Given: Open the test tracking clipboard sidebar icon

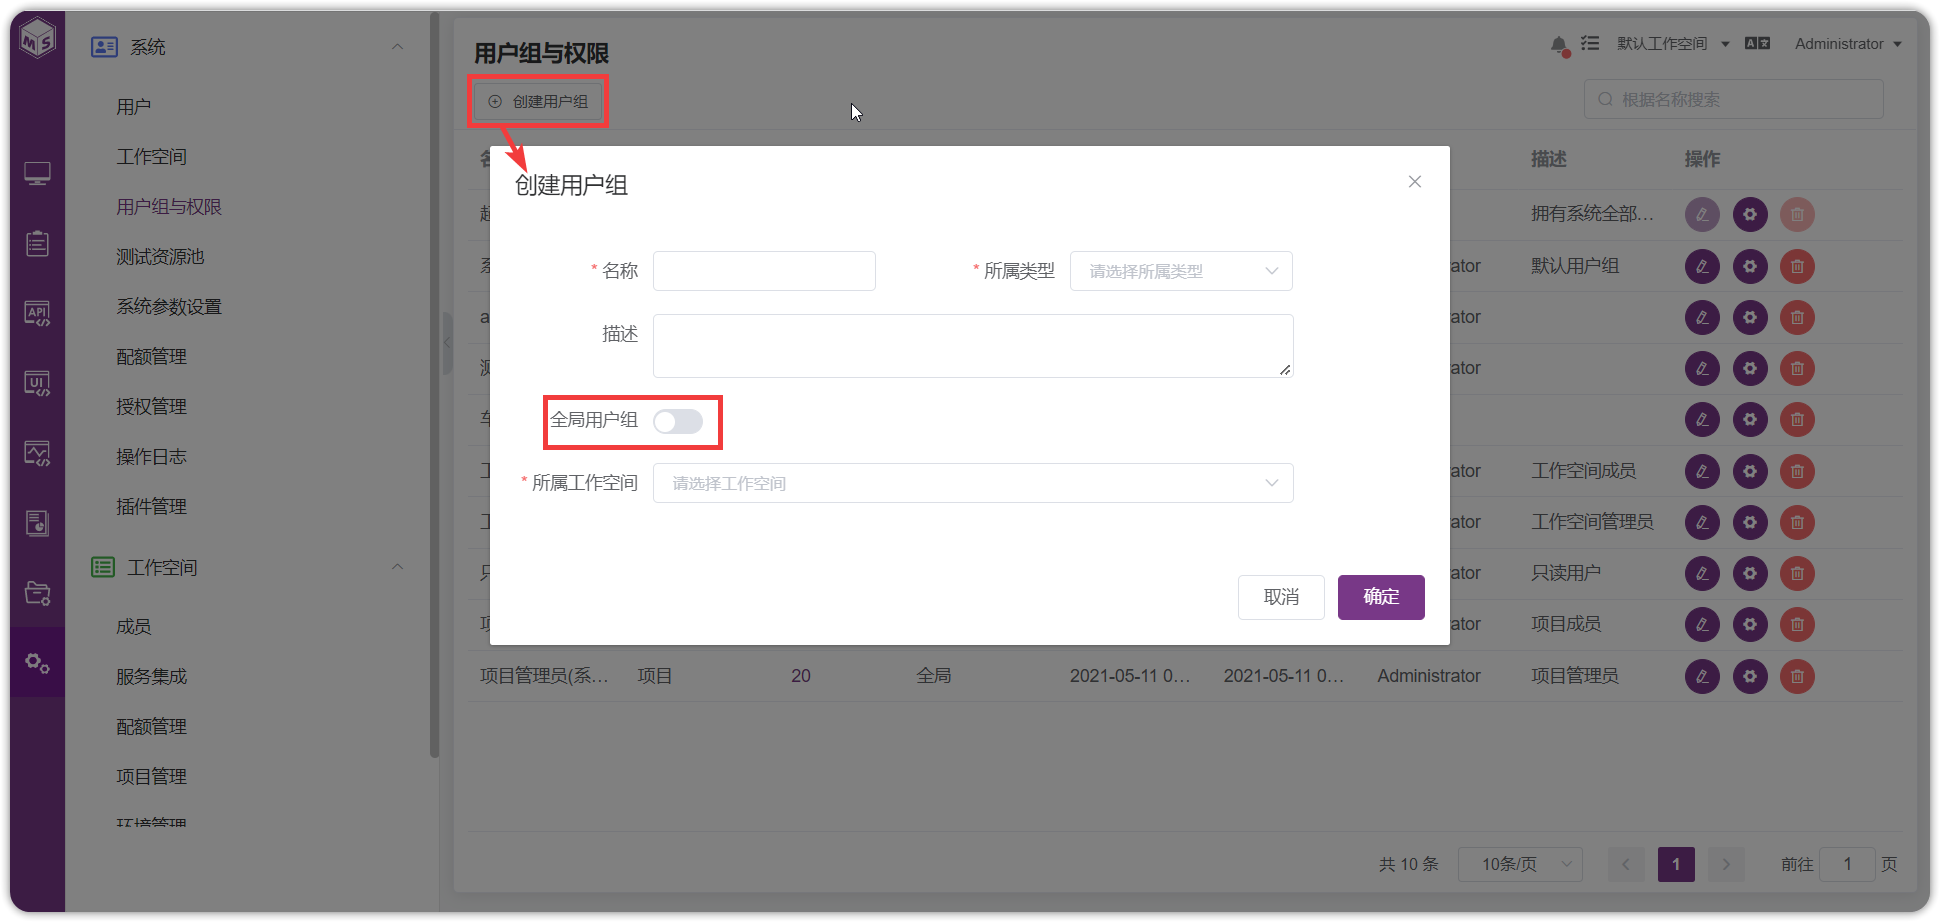Looking at the screenshot, I should (x=38, y=243).
